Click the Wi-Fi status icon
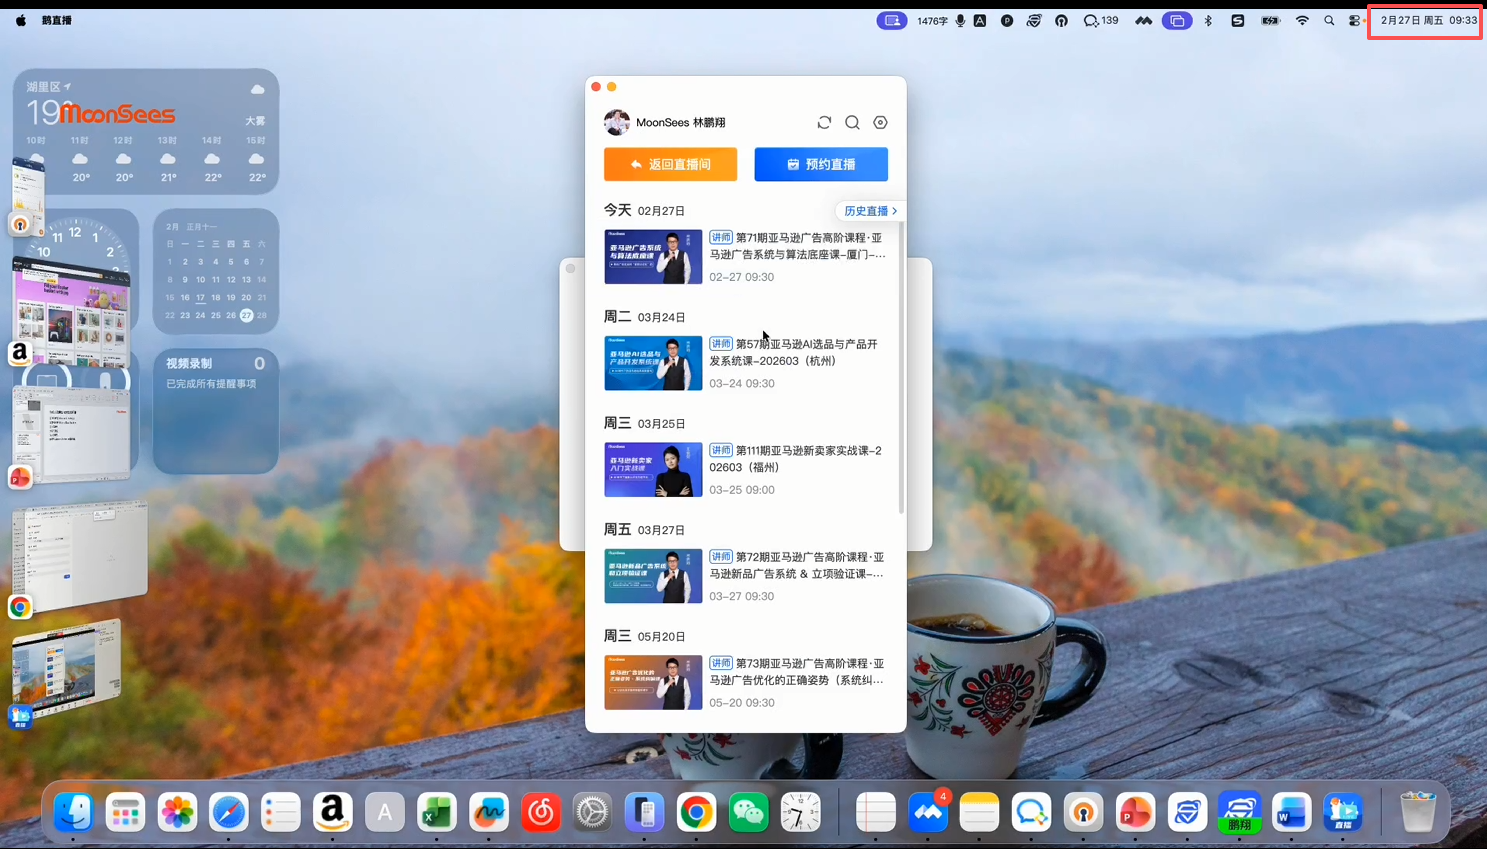This screenshot has width=1487, height=849. click(1302, 20)
